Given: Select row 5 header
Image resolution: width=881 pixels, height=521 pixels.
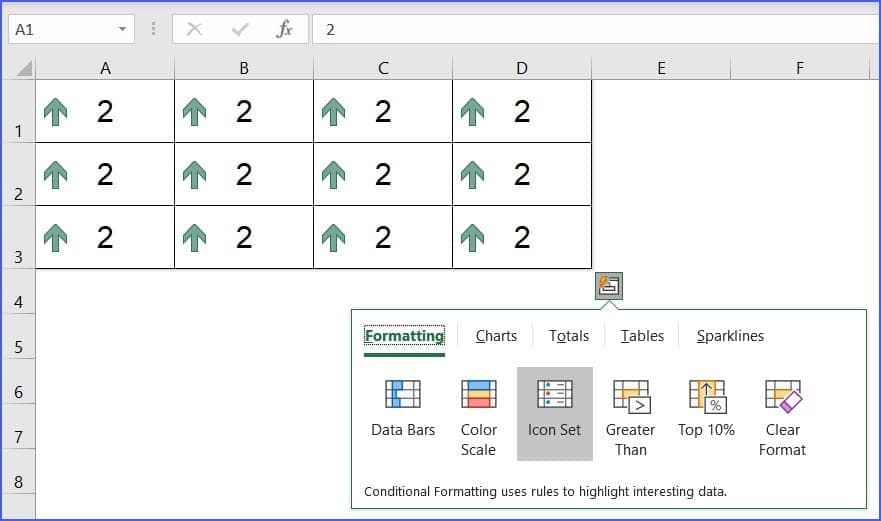Looking at the screenshot, I should tap(18, 337).
